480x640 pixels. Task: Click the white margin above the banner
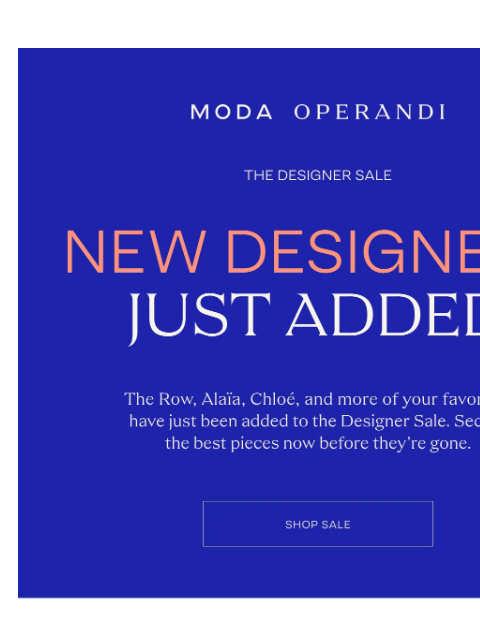pos(240,24)
